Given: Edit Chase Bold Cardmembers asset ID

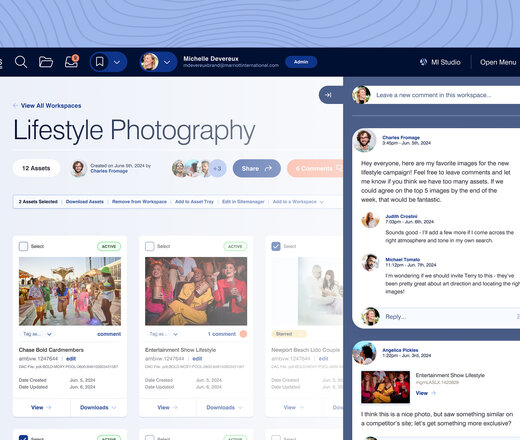Looking at the screenshot, I should [71, 359].
